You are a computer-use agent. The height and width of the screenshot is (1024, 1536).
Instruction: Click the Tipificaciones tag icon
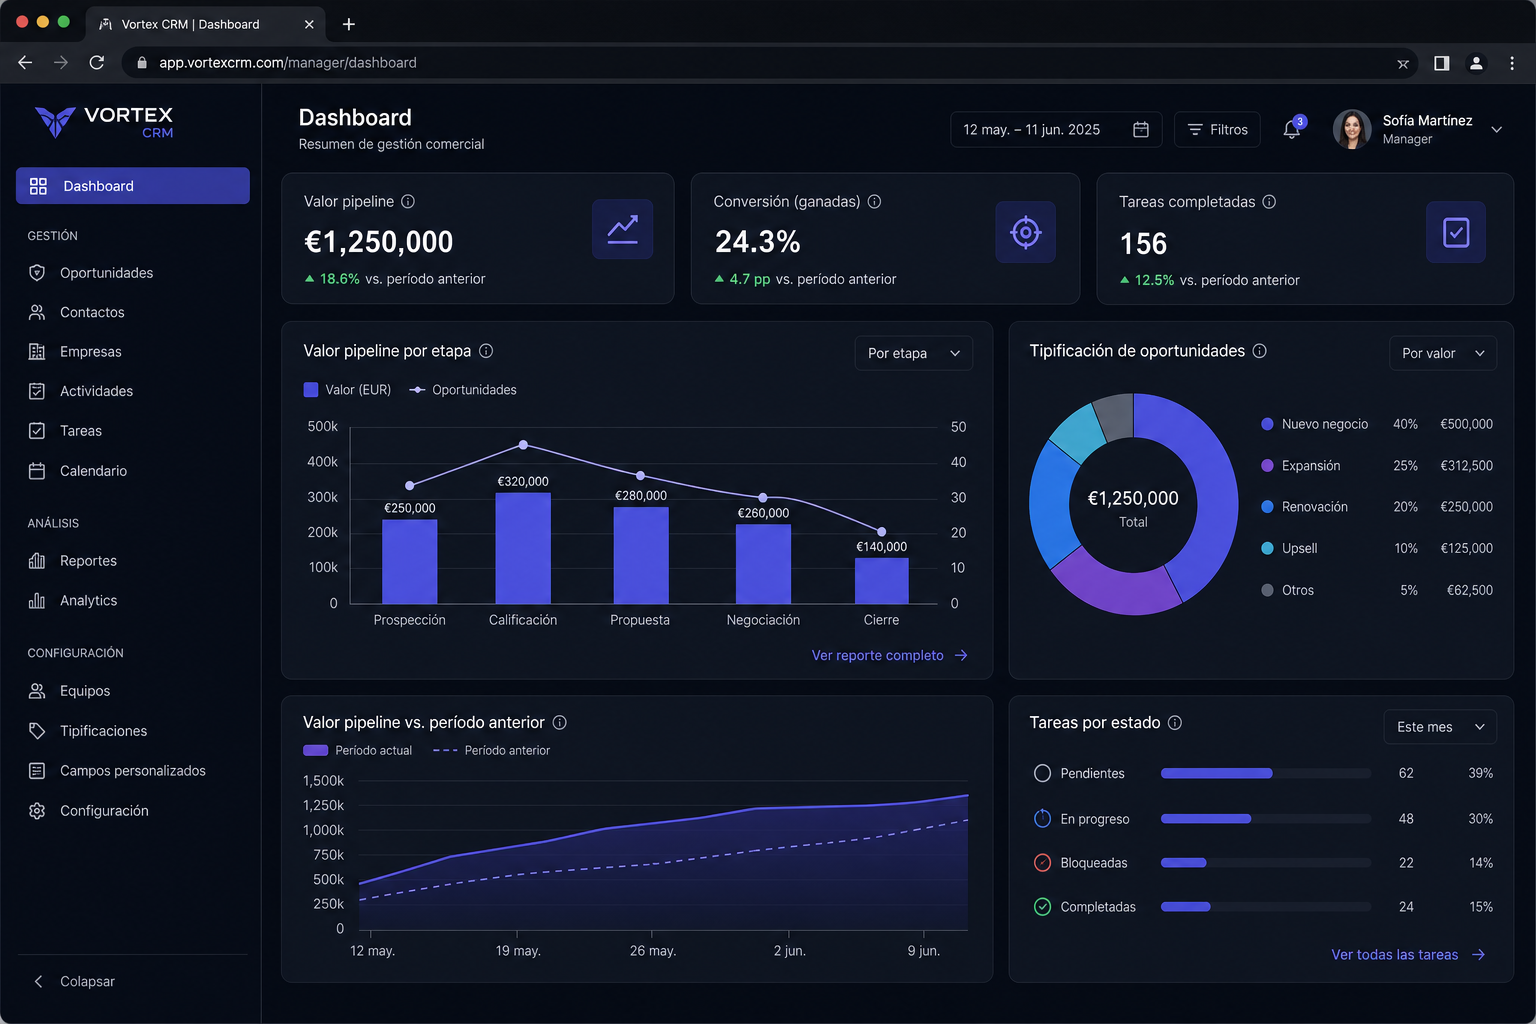click(37, 731)
